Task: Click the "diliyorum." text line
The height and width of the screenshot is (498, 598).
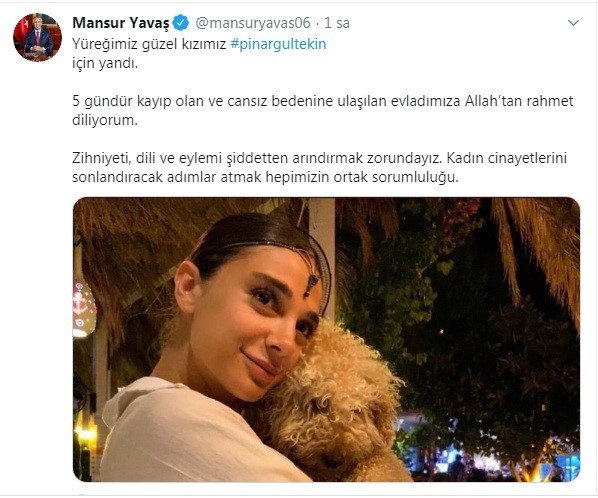Action: (105, 120)
